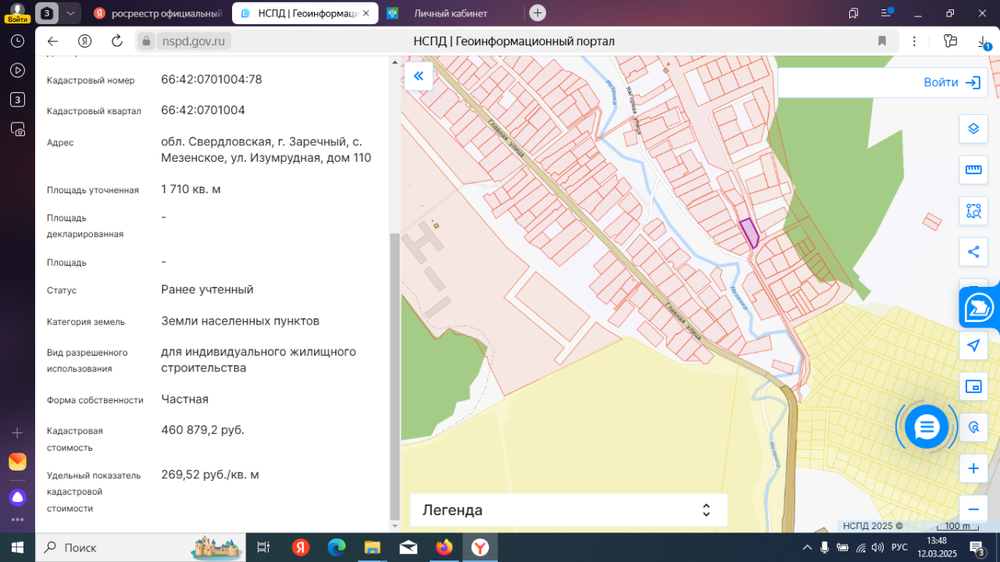Click the sidebar account Войти avatar

click(x=17, y=13)
